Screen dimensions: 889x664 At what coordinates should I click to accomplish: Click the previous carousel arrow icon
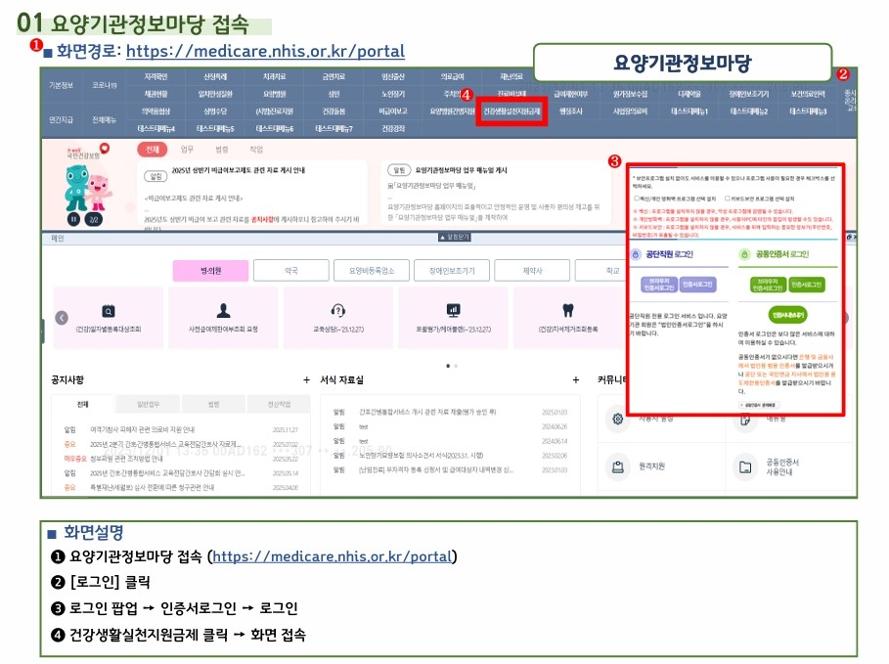[x=61, y=317]
